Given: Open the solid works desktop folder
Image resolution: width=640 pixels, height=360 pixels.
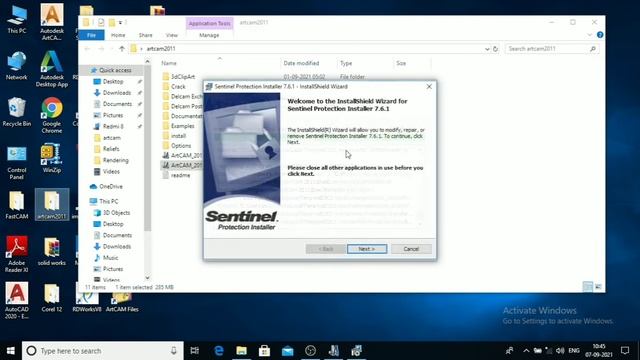Looking at the screenshot, I should tap(52, 252).
